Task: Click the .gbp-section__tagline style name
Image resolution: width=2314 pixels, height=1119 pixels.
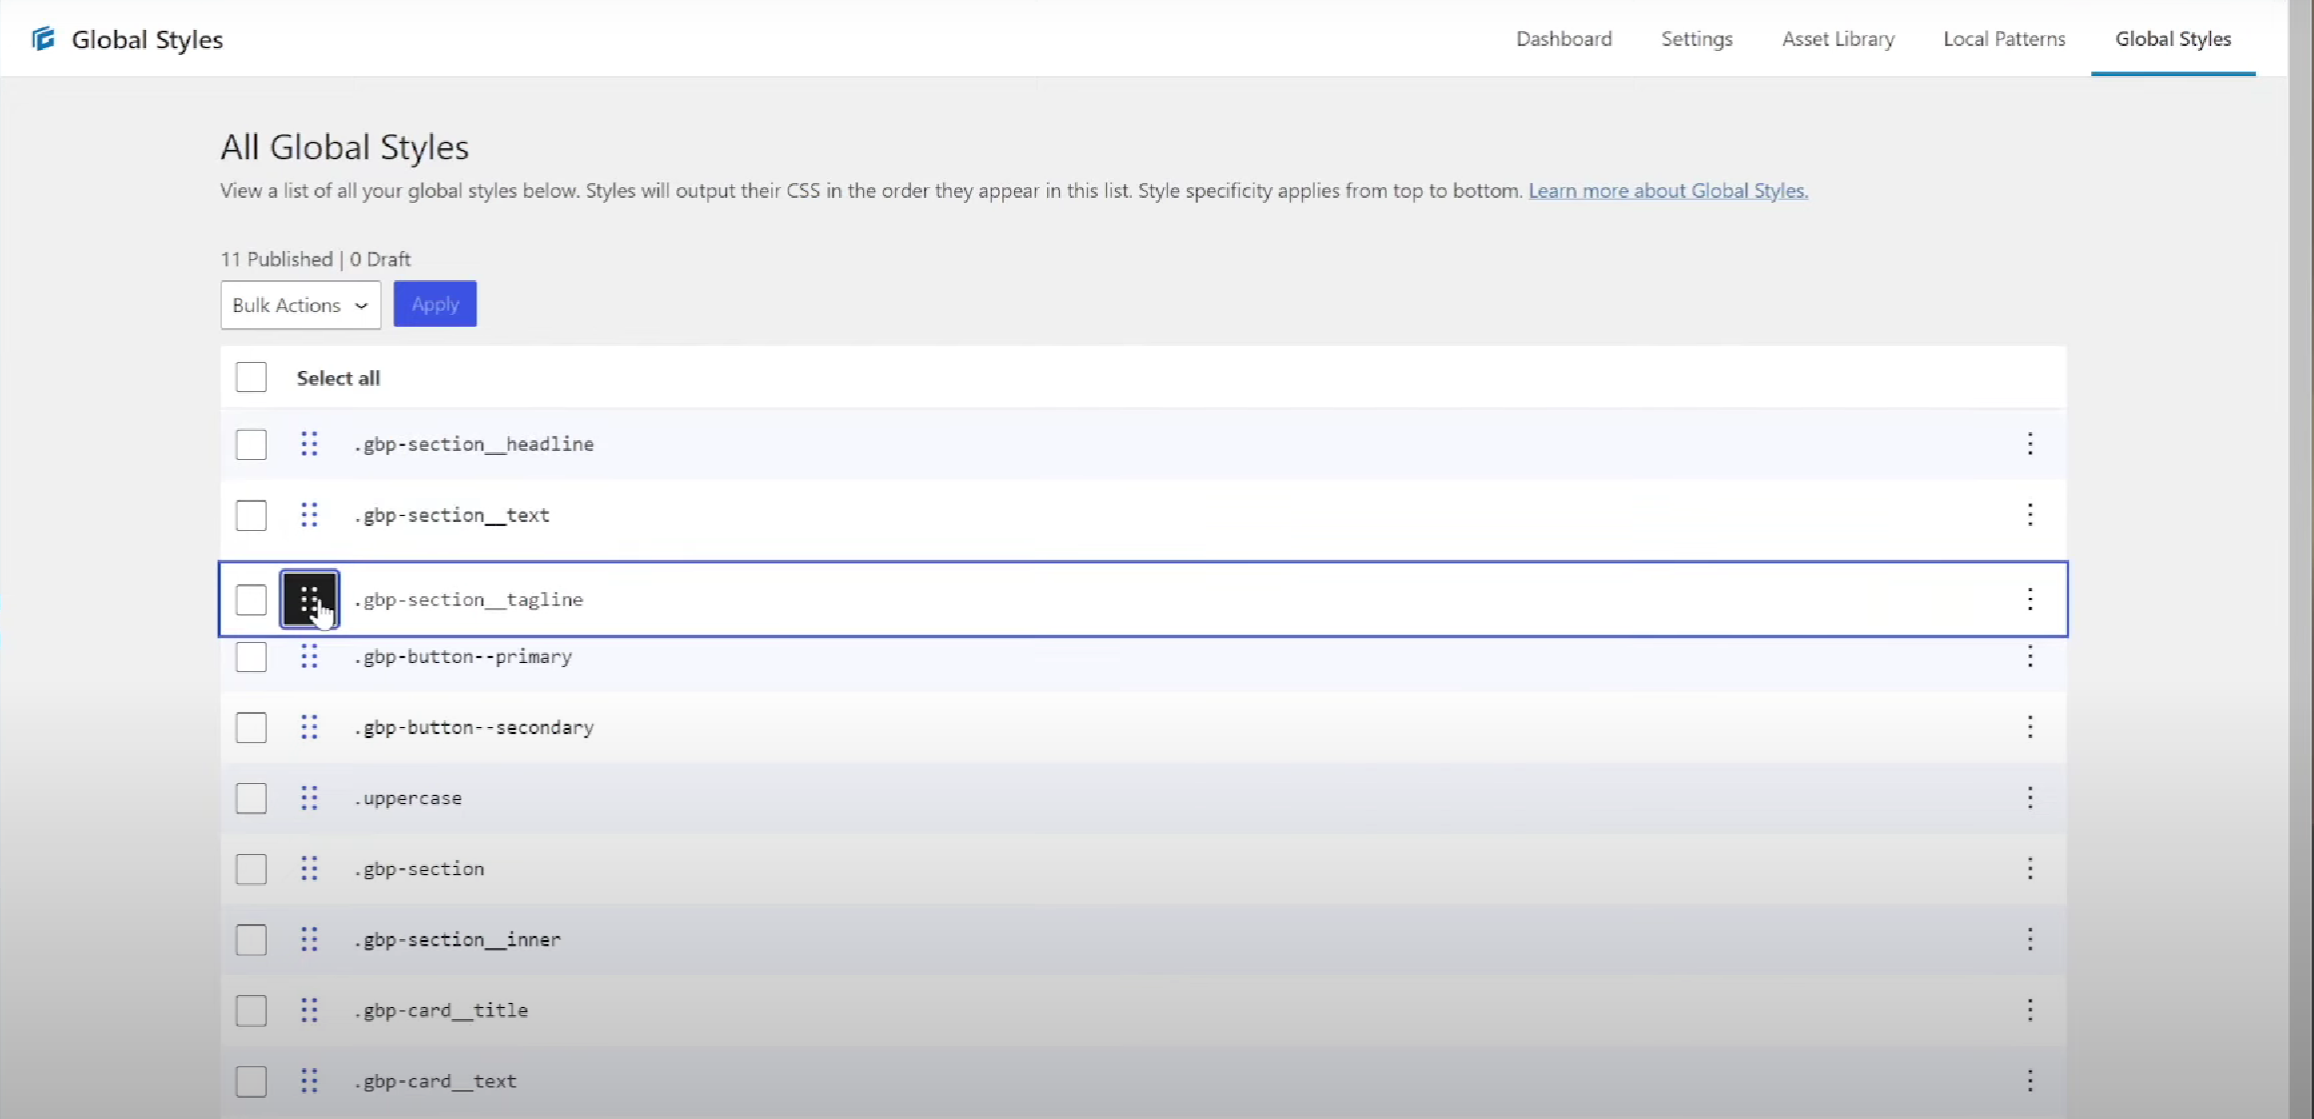Action: point(472,600)
